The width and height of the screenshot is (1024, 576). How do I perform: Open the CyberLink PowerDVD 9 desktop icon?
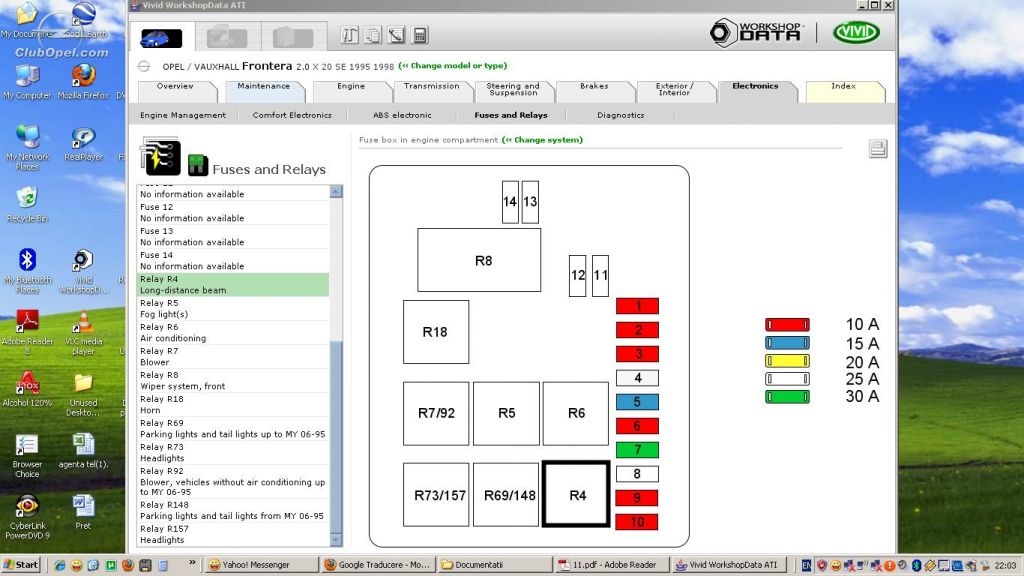[27, 517]
